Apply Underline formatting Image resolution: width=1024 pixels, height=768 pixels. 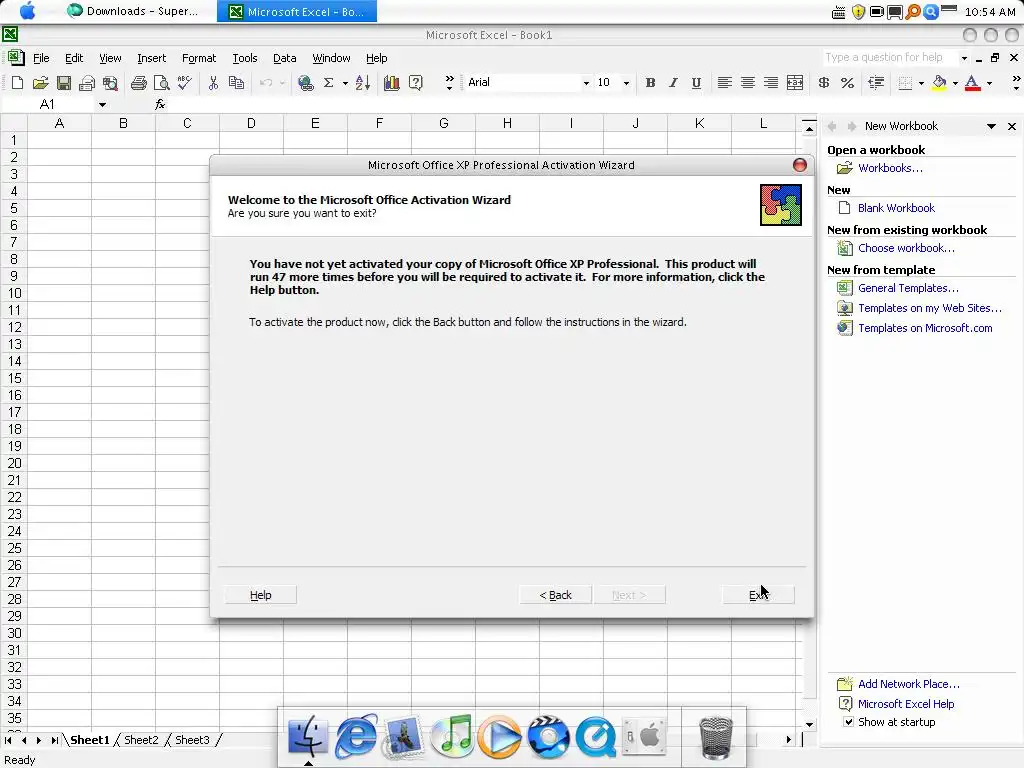tap(696, 83)
